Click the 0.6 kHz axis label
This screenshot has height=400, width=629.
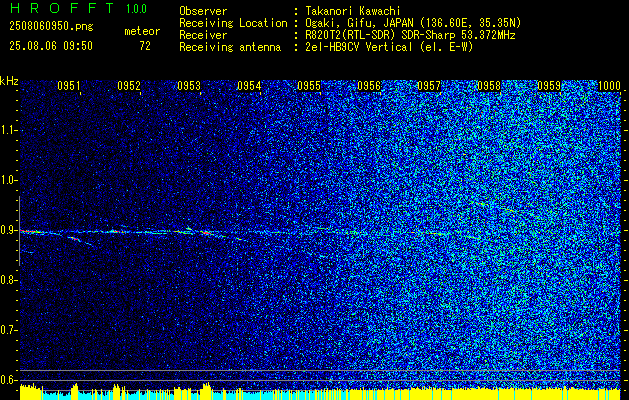pyautogui.click(x=9, y=380)
